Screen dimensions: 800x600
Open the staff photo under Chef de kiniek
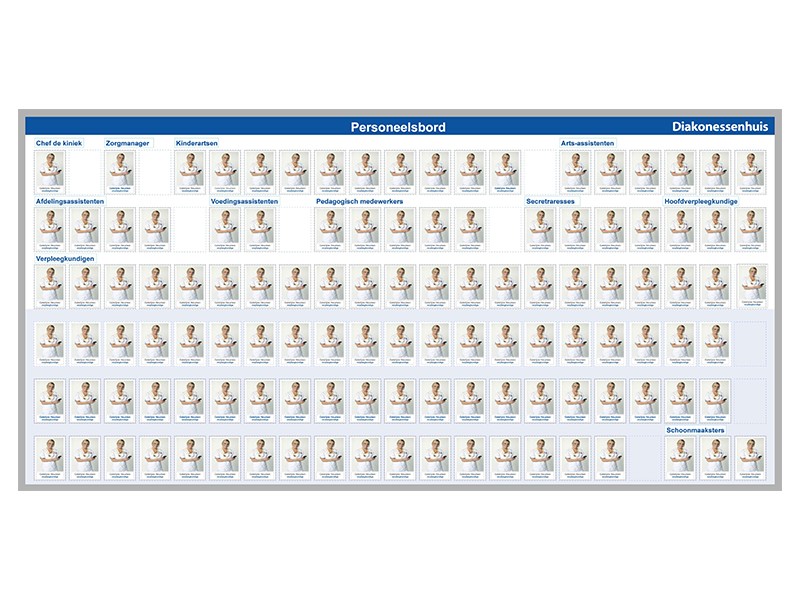coord(50,172)
